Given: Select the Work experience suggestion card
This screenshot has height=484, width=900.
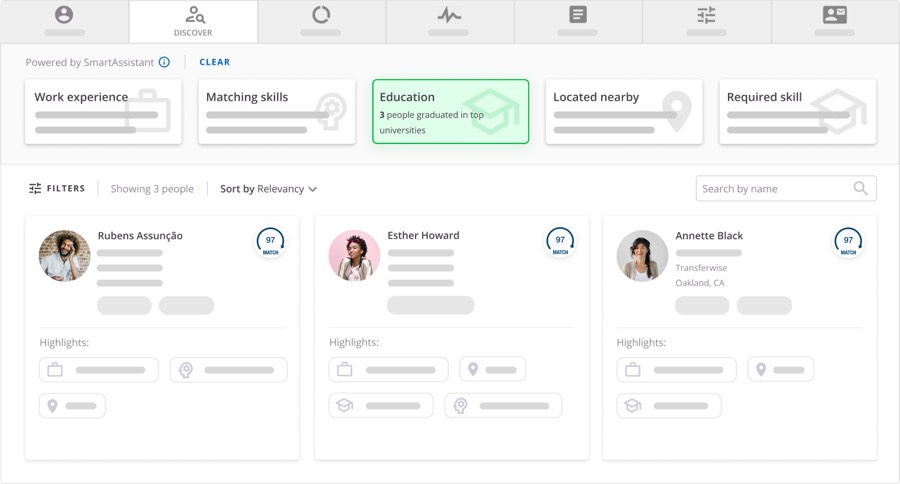Looking at the screenshot, I should point(103,111).
